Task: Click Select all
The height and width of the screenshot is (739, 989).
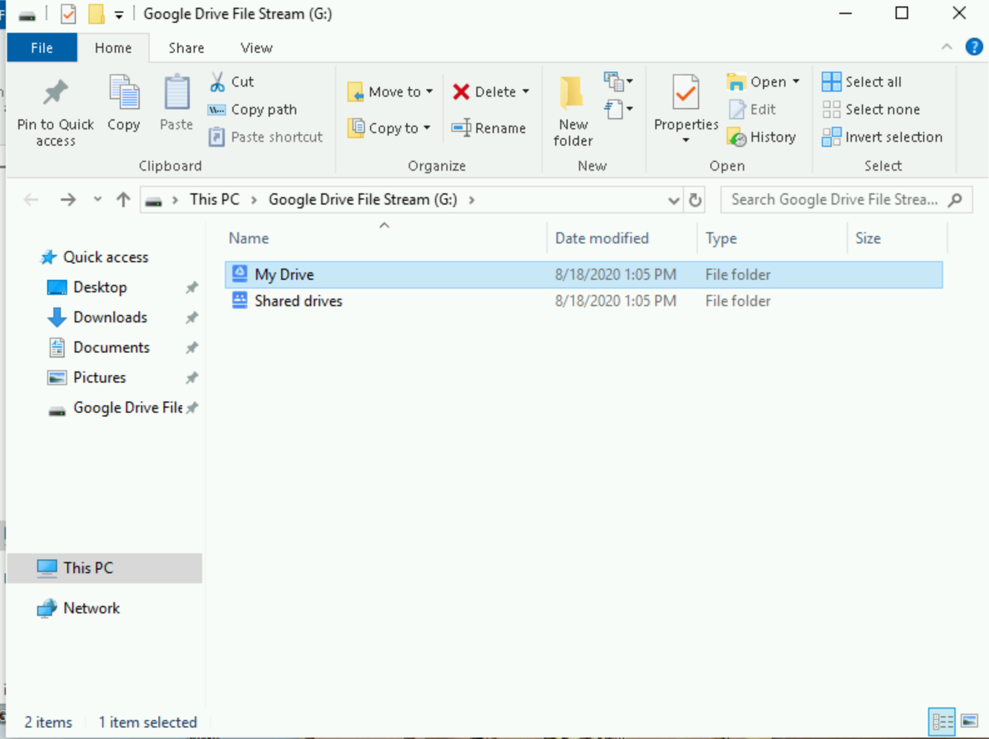Action: click(x=862, y=82)
